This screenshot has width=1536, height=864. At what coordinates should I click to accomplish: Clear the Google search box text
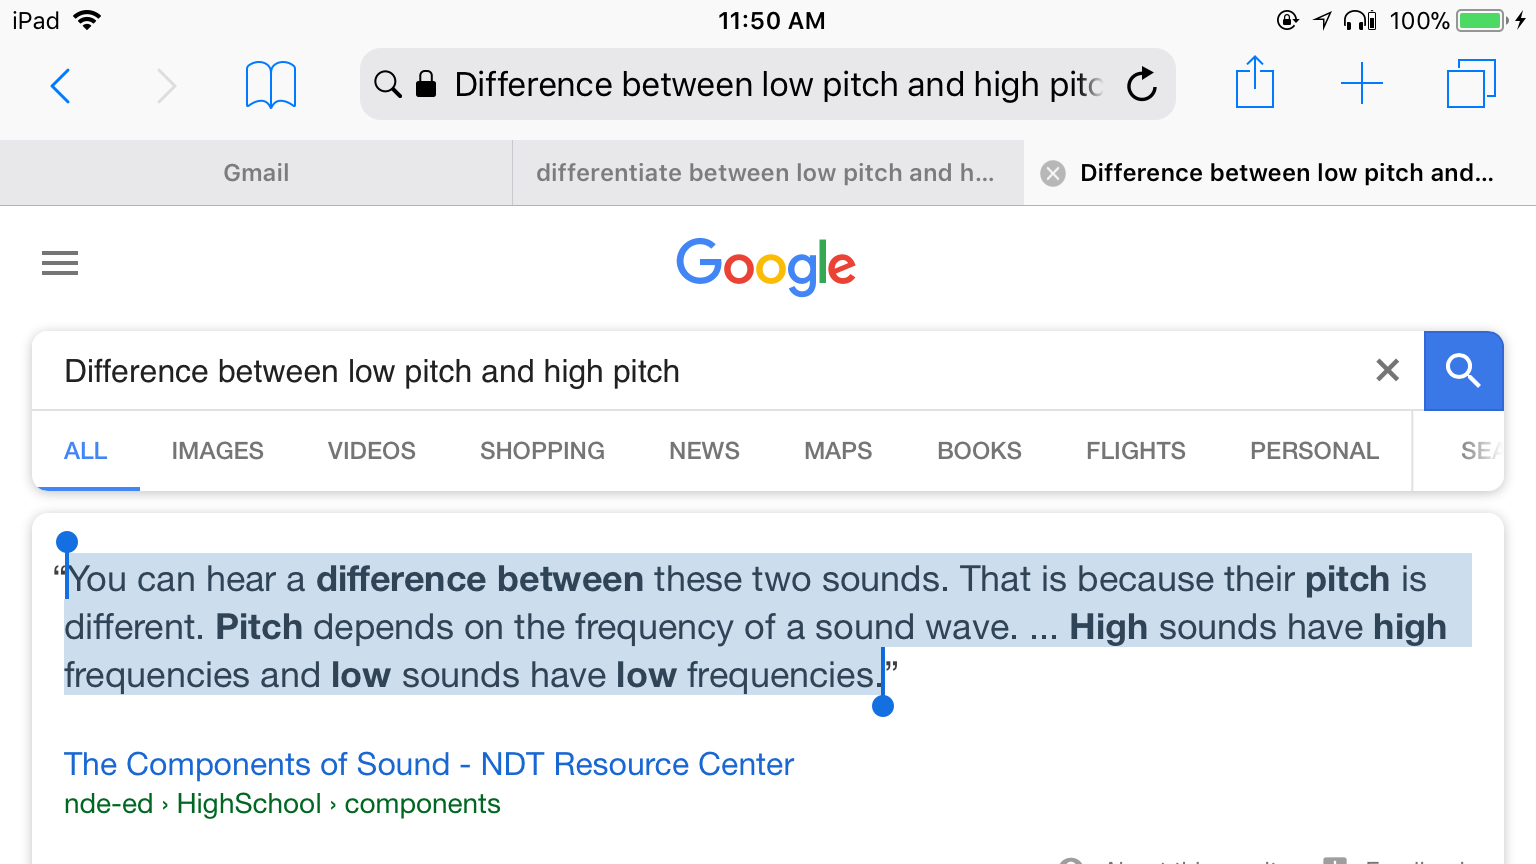point(1387,371)
